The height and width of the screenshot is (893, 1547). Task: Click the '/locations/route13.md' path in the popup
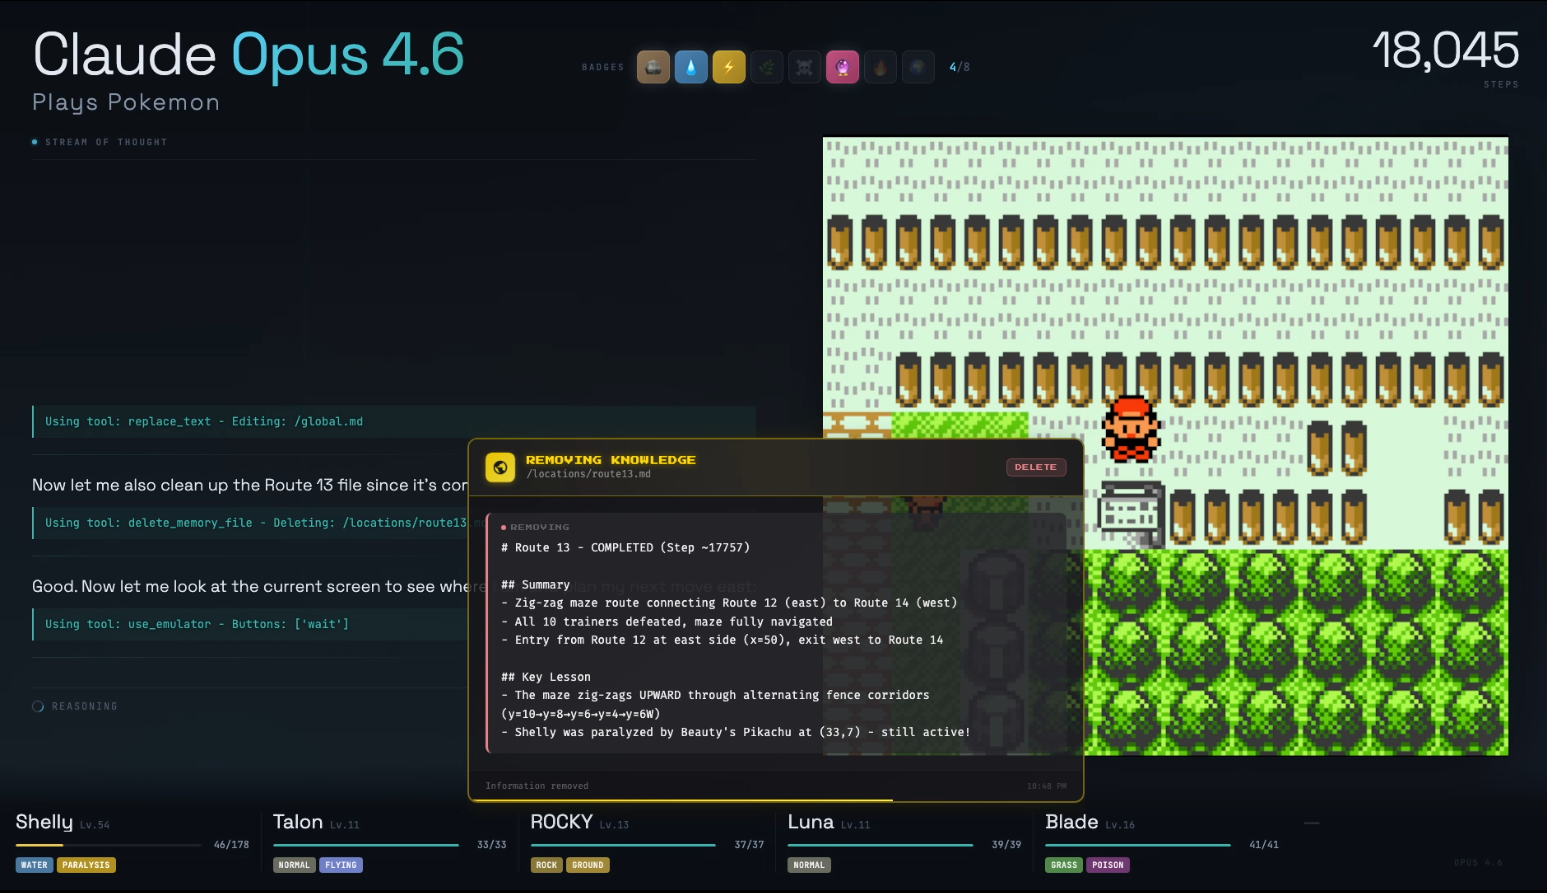588,474
